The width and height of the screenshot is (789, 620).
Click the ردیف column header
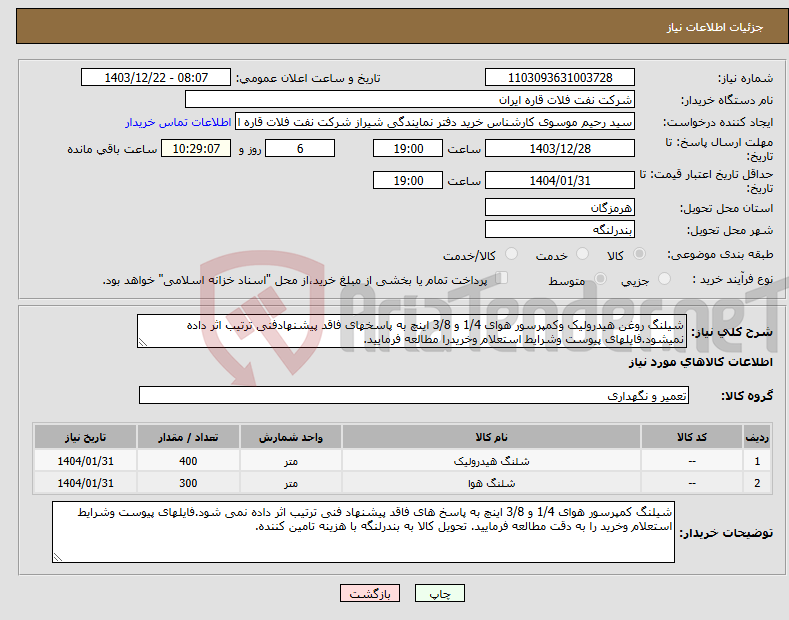coord(756,437)
